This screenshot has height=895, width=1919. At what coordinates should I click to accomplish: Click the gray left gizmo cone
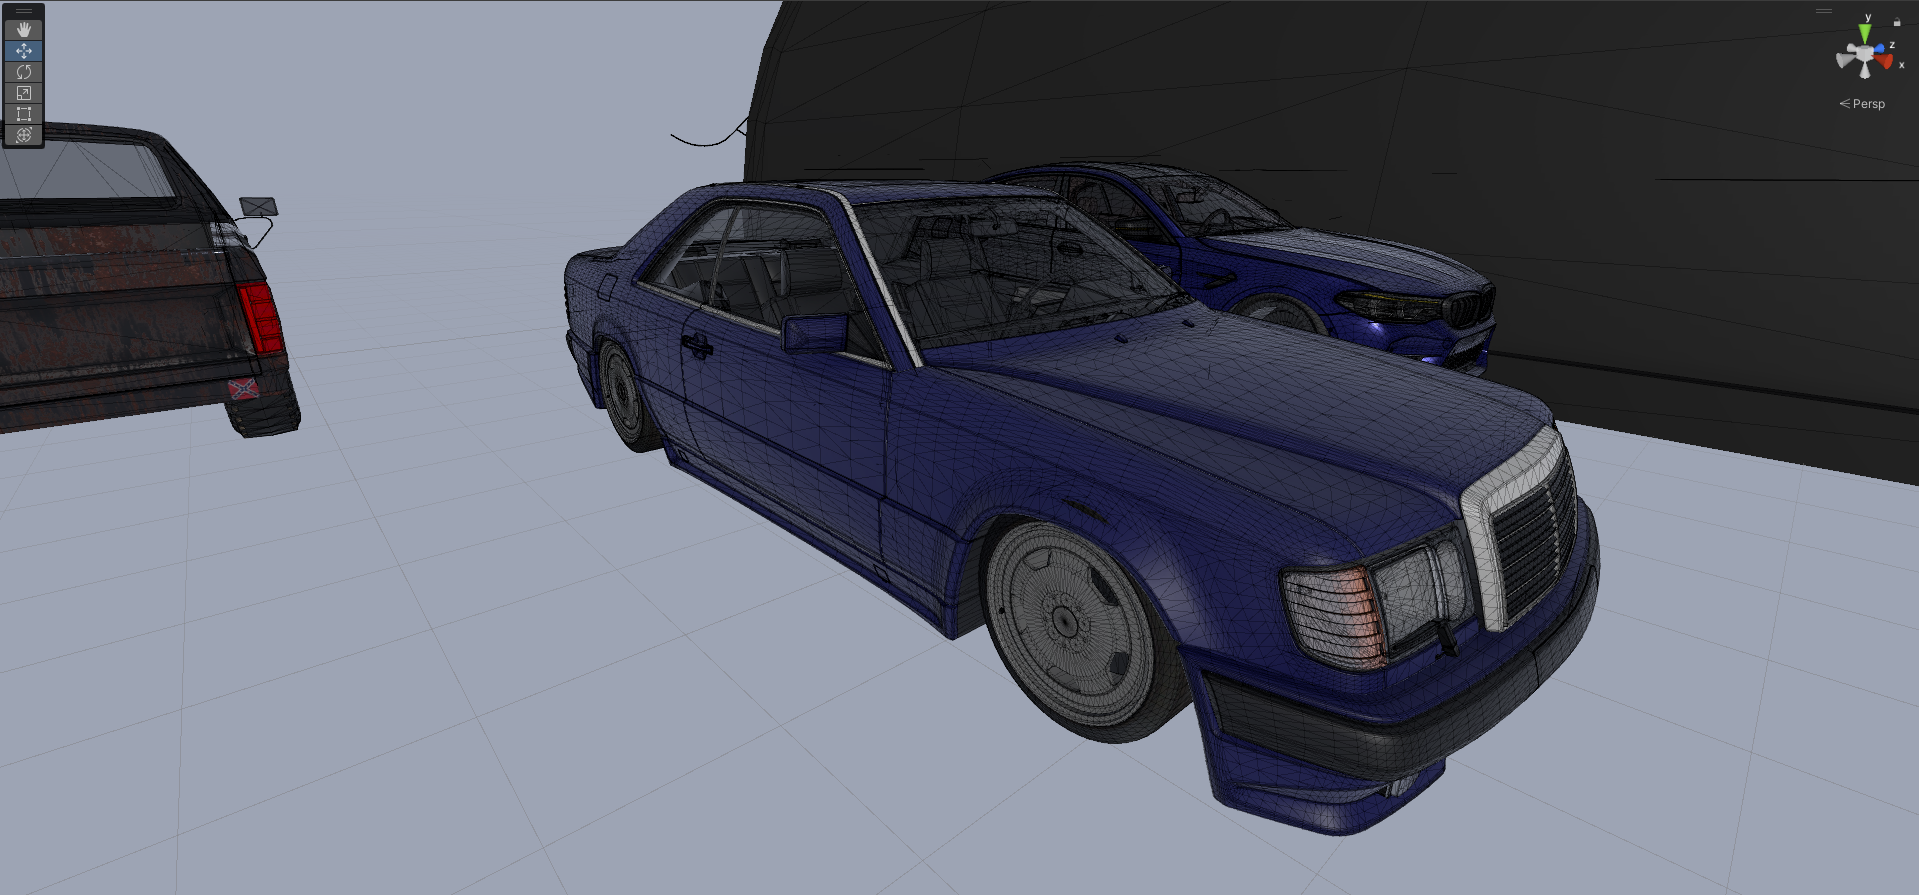[1845, 58]
